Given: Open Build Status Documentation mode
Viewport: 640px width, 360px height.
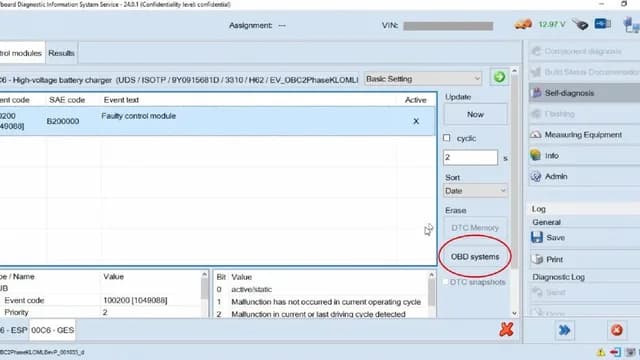Looking at the screenshot, I should click(x=584, y=72).
